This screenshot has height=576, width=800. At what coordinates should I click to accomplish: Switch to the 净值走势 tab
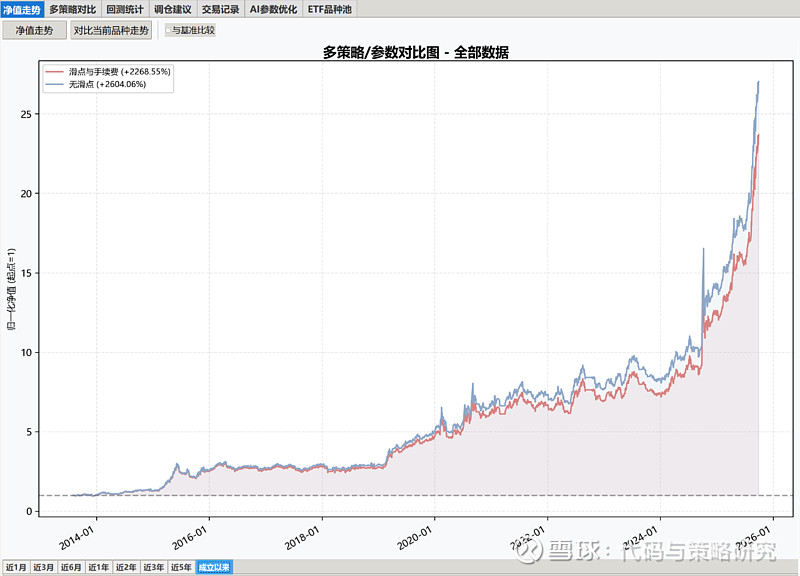(x=23, y=8)
